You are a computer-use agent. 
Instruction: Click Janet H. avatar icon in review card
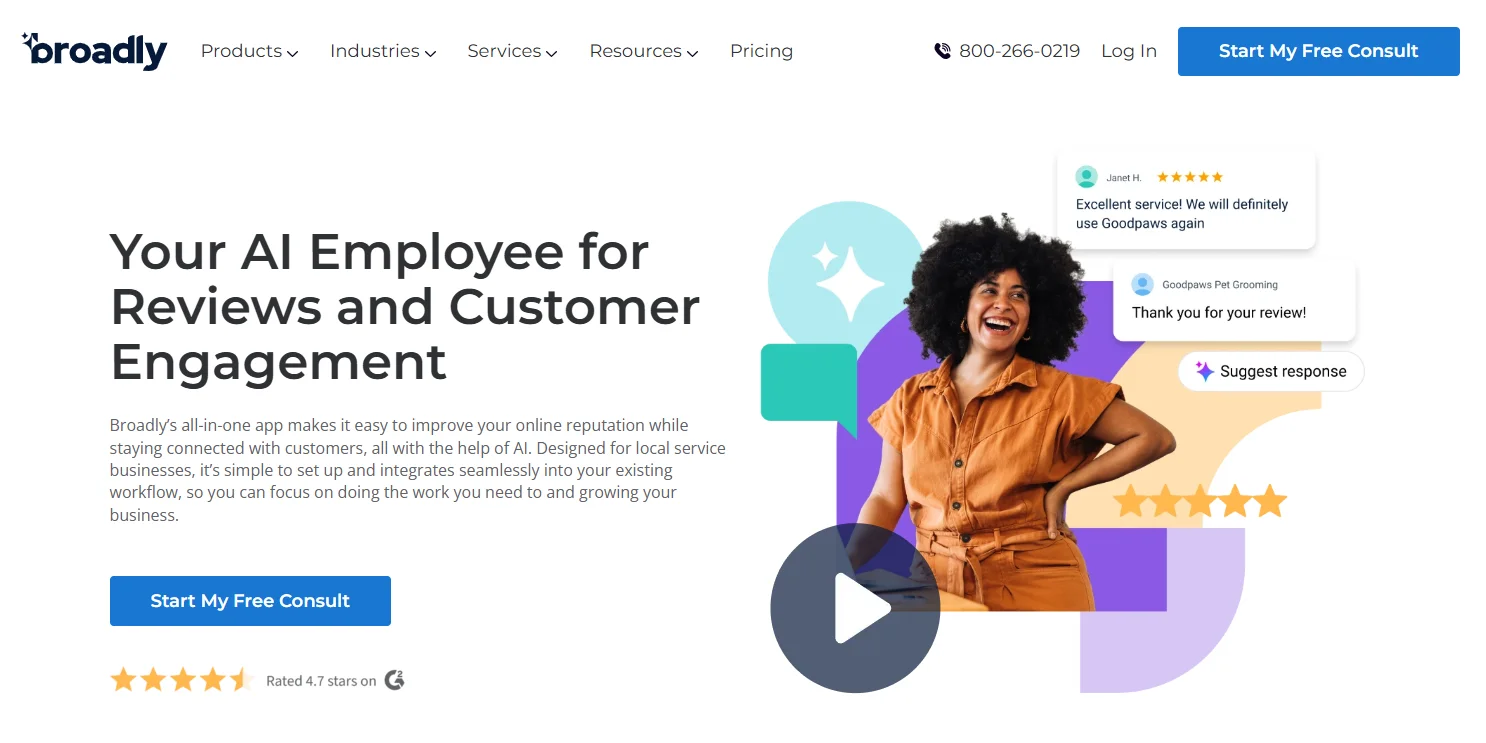point(1086,177)
